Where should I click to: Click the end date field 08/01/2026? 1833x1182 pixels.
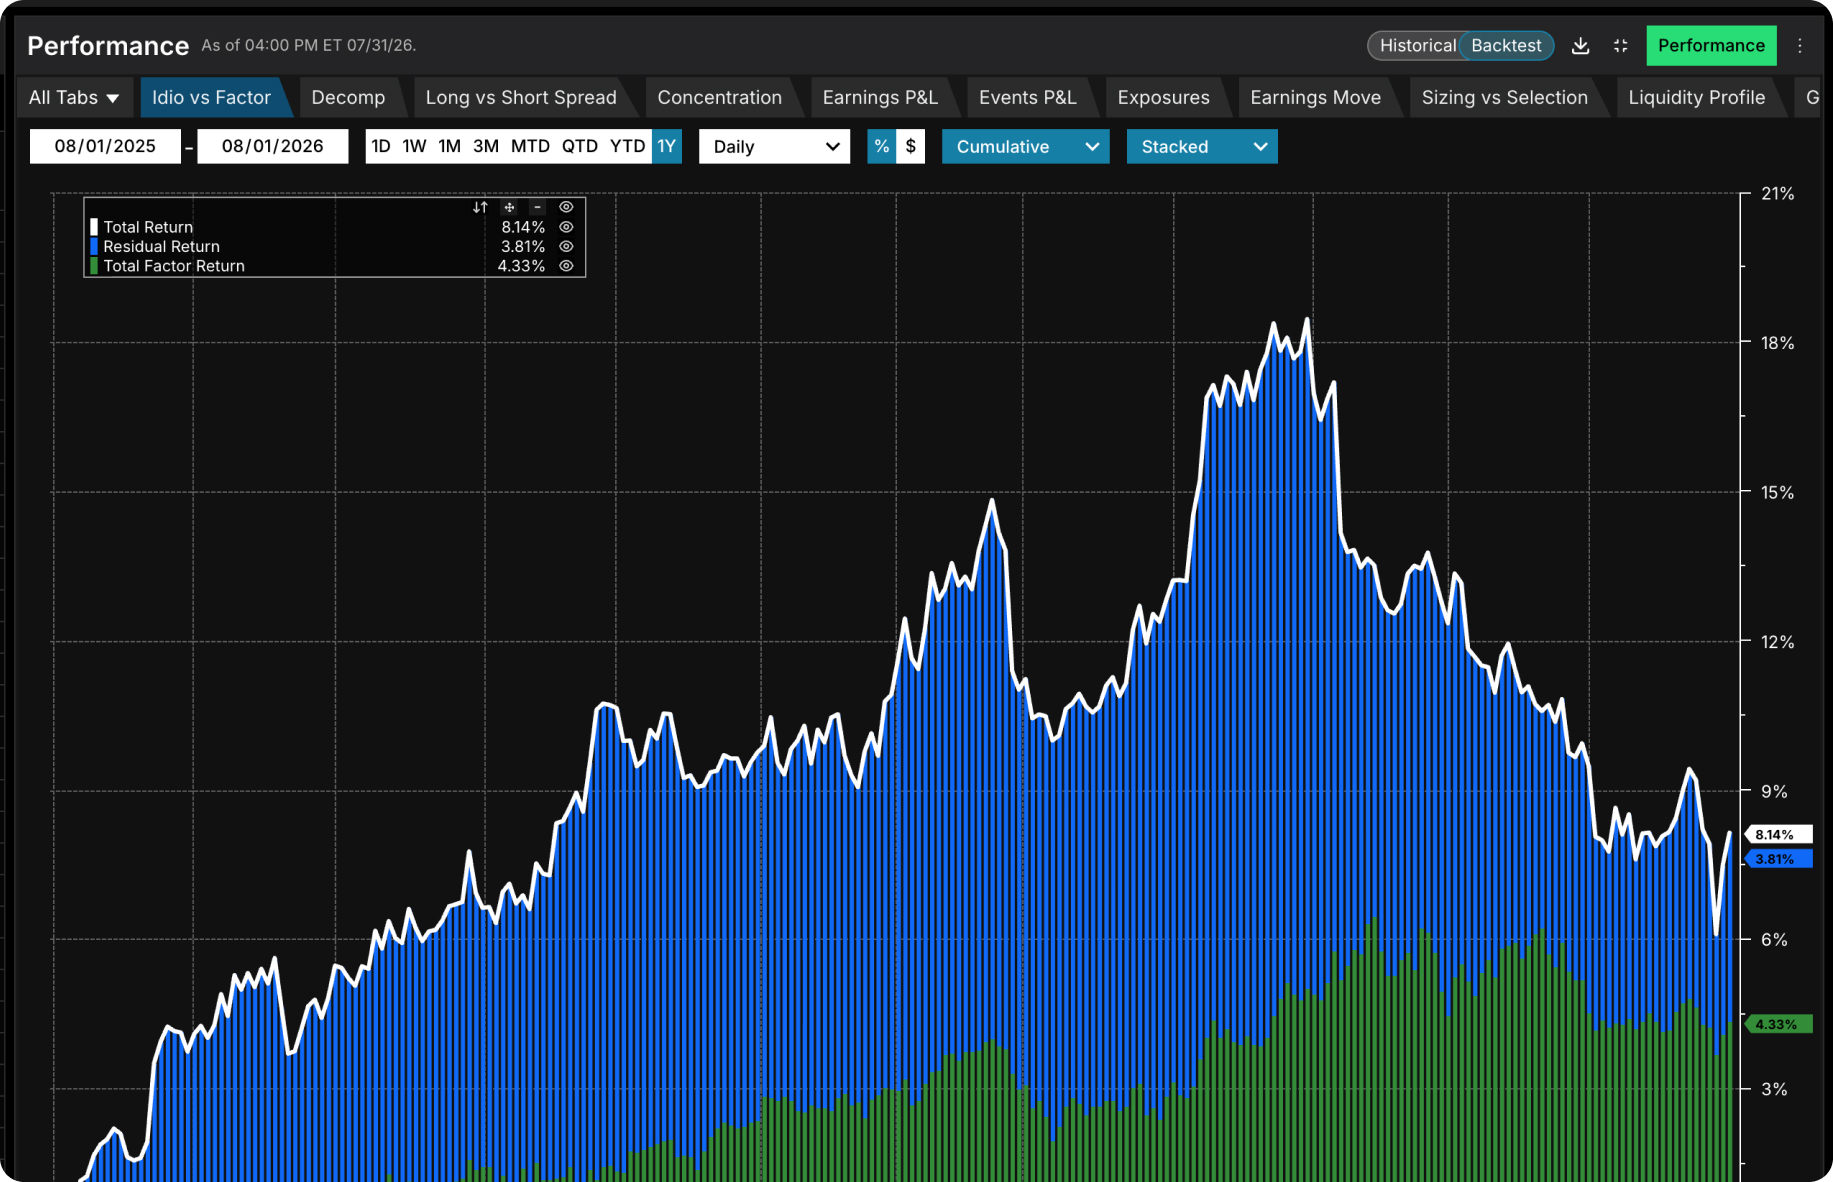tap(273, 147)
